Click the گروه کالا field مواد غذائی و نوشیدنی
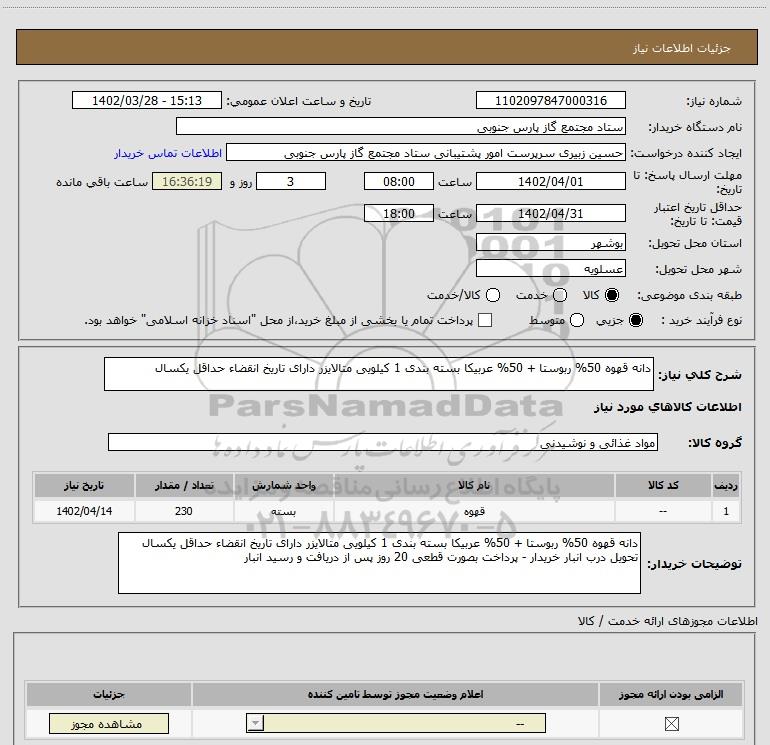 (383, 442)
